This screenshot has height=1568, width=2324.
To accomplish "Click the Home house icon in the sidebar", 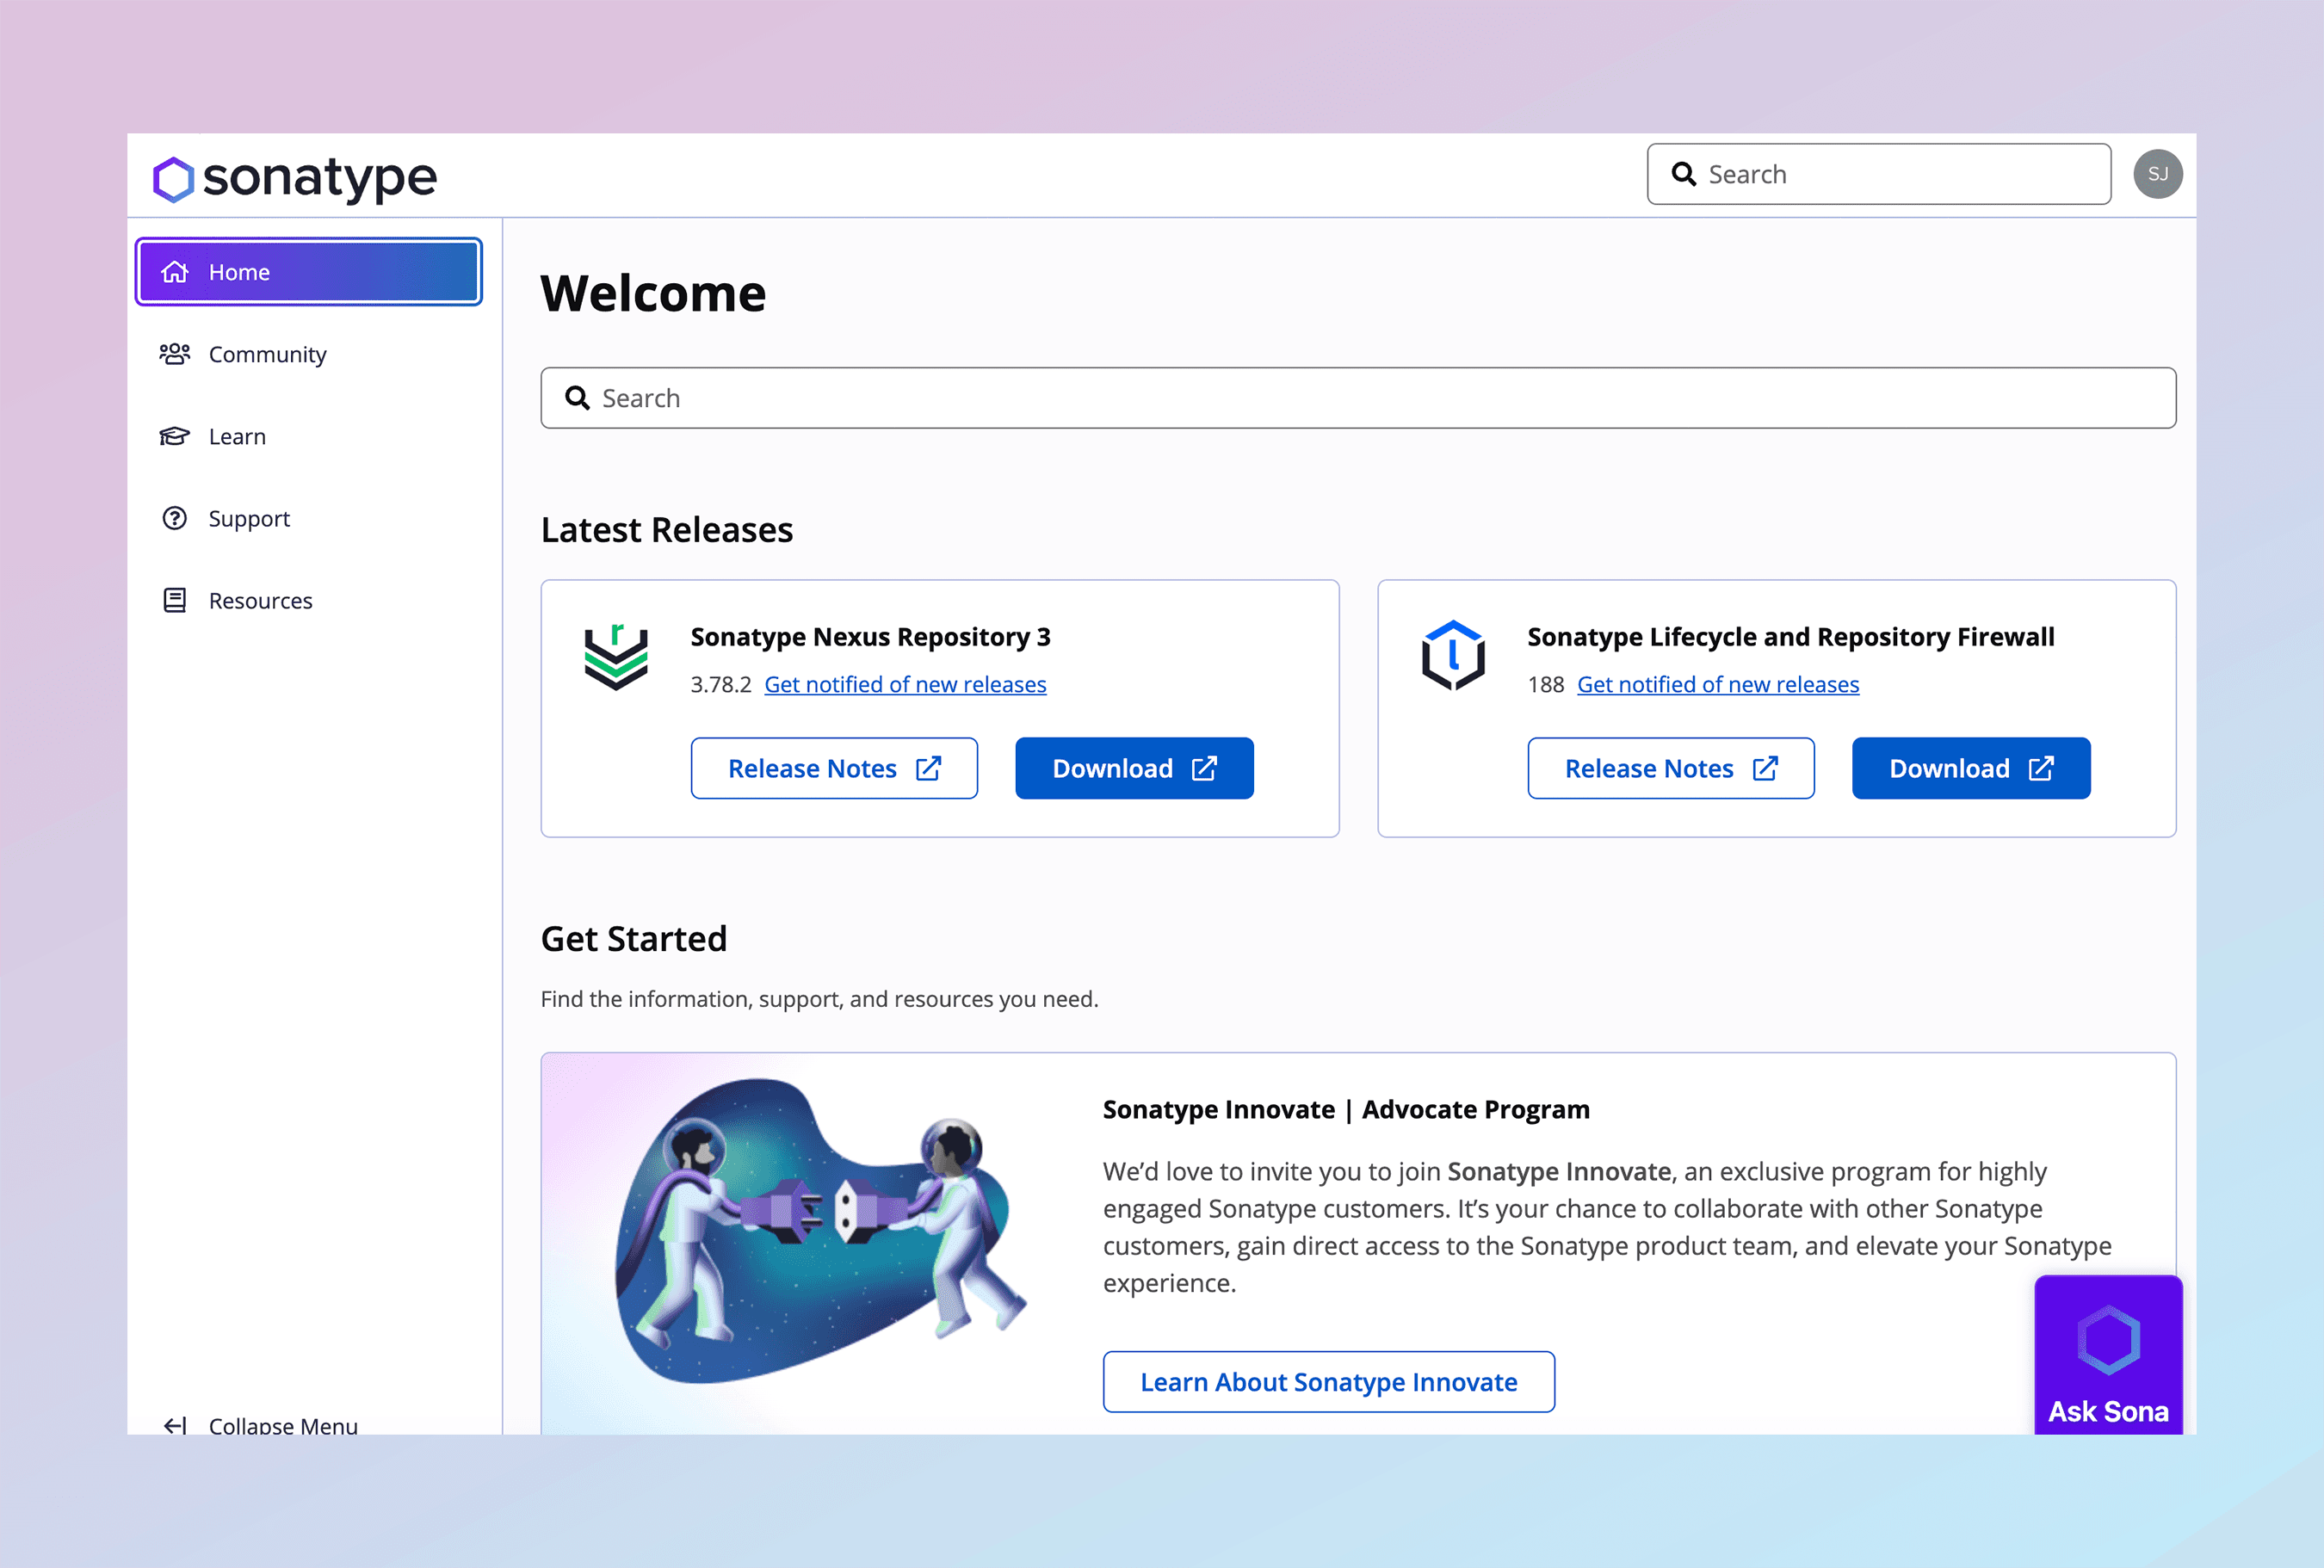I will [175, 272].
